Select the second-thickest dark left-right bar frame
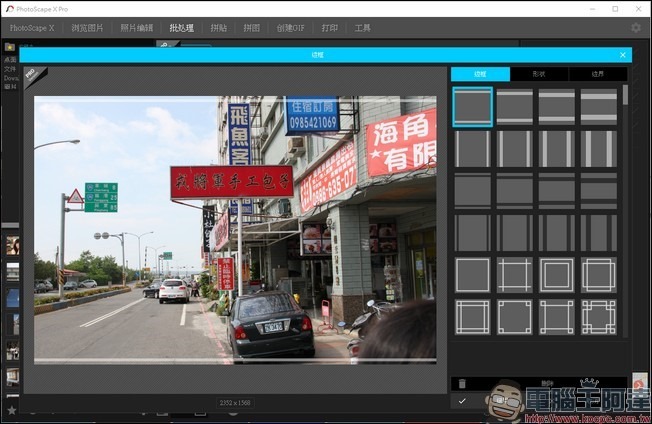 pos(556,233)
